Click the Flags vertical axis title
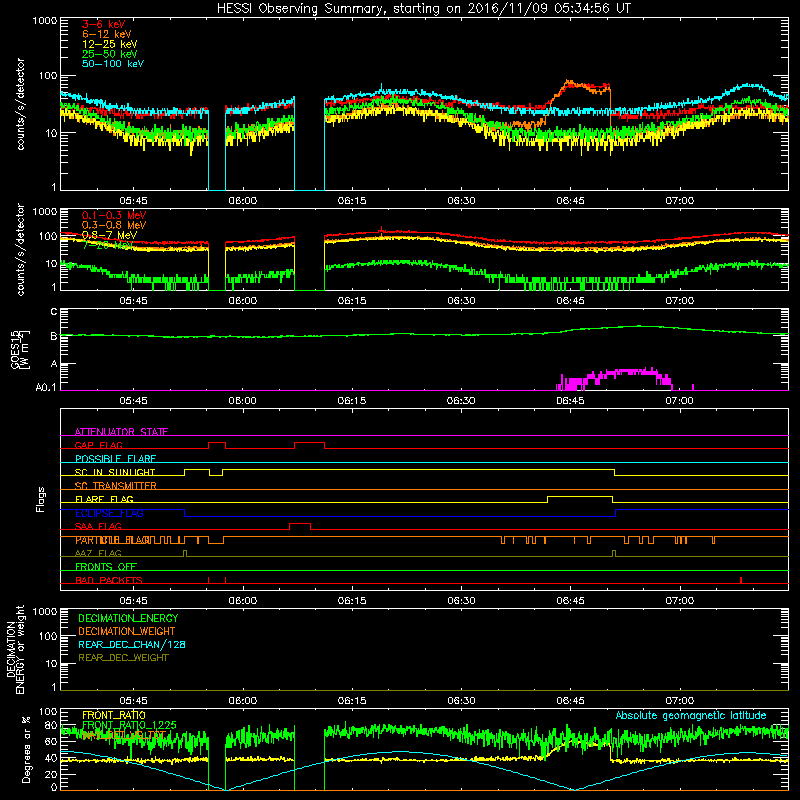Screen dimensions: 800x800 pos(41,499)
